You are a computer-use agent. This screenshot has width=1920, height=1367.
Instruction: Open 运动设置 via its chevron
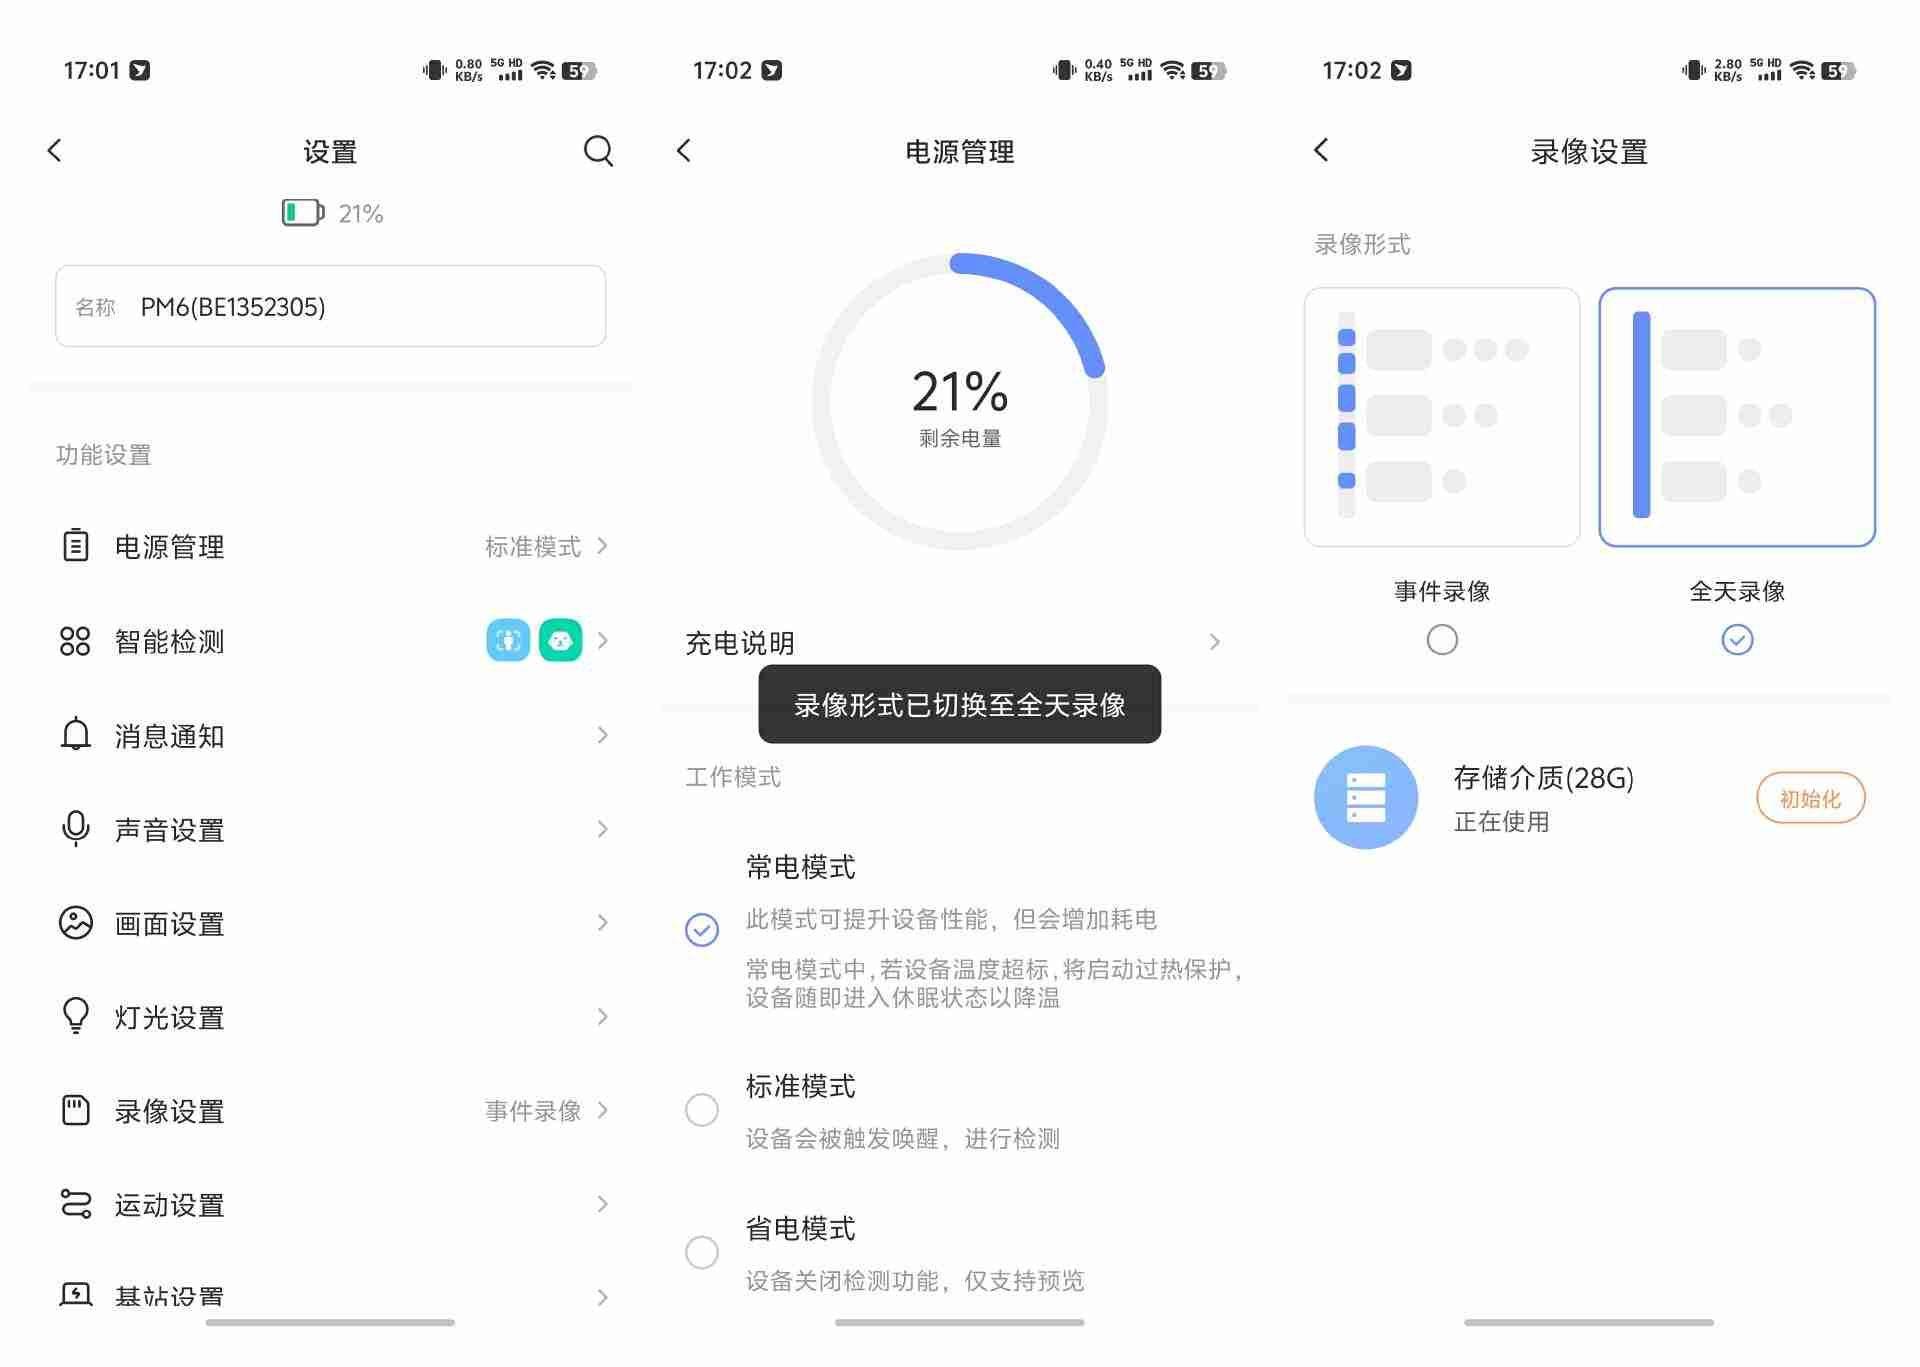604,1204
